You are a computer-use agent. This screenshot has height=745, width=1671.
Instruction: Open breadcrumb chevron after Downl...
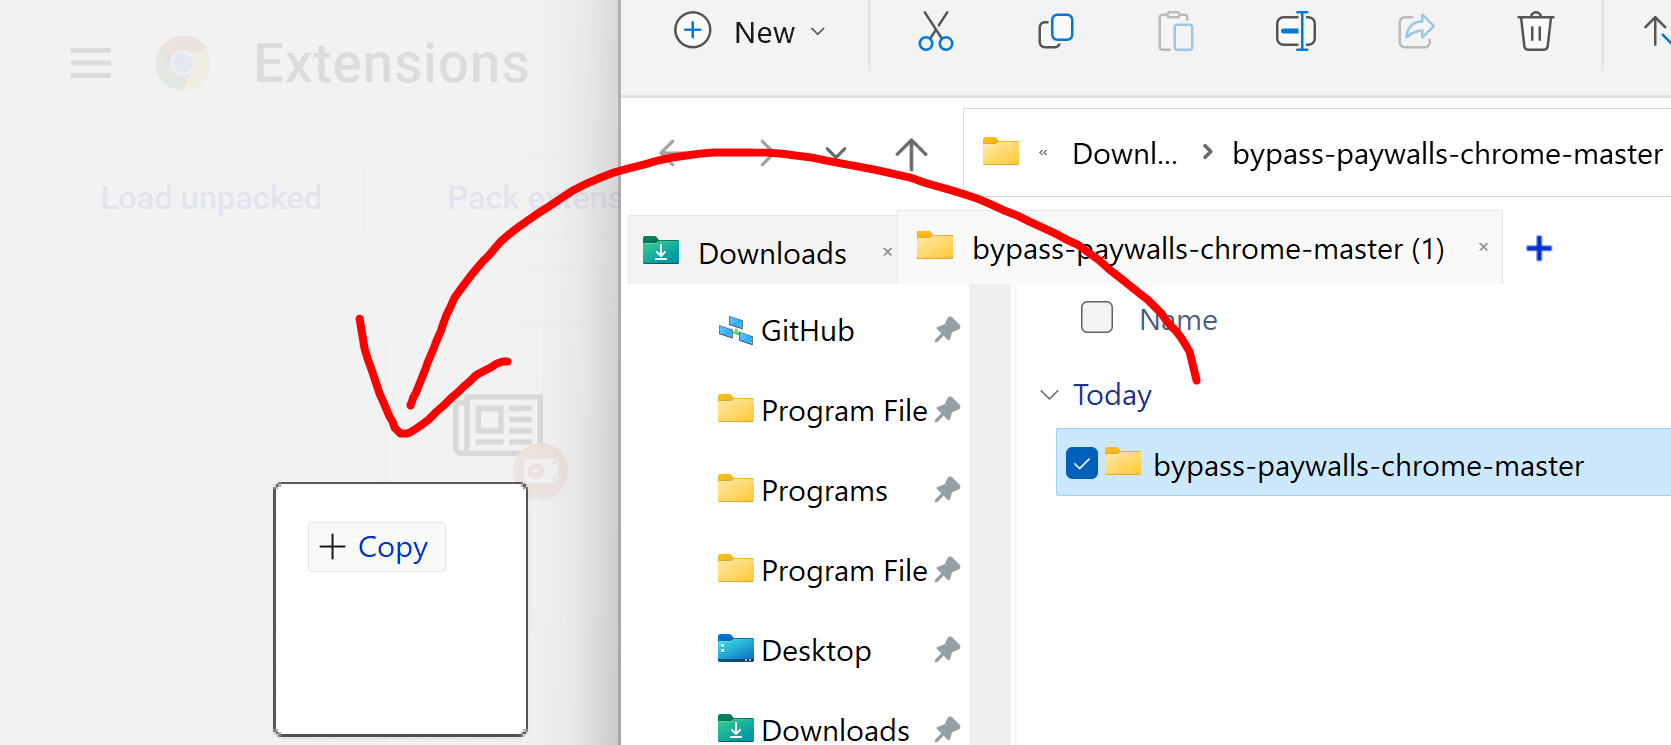[1207, 152]
